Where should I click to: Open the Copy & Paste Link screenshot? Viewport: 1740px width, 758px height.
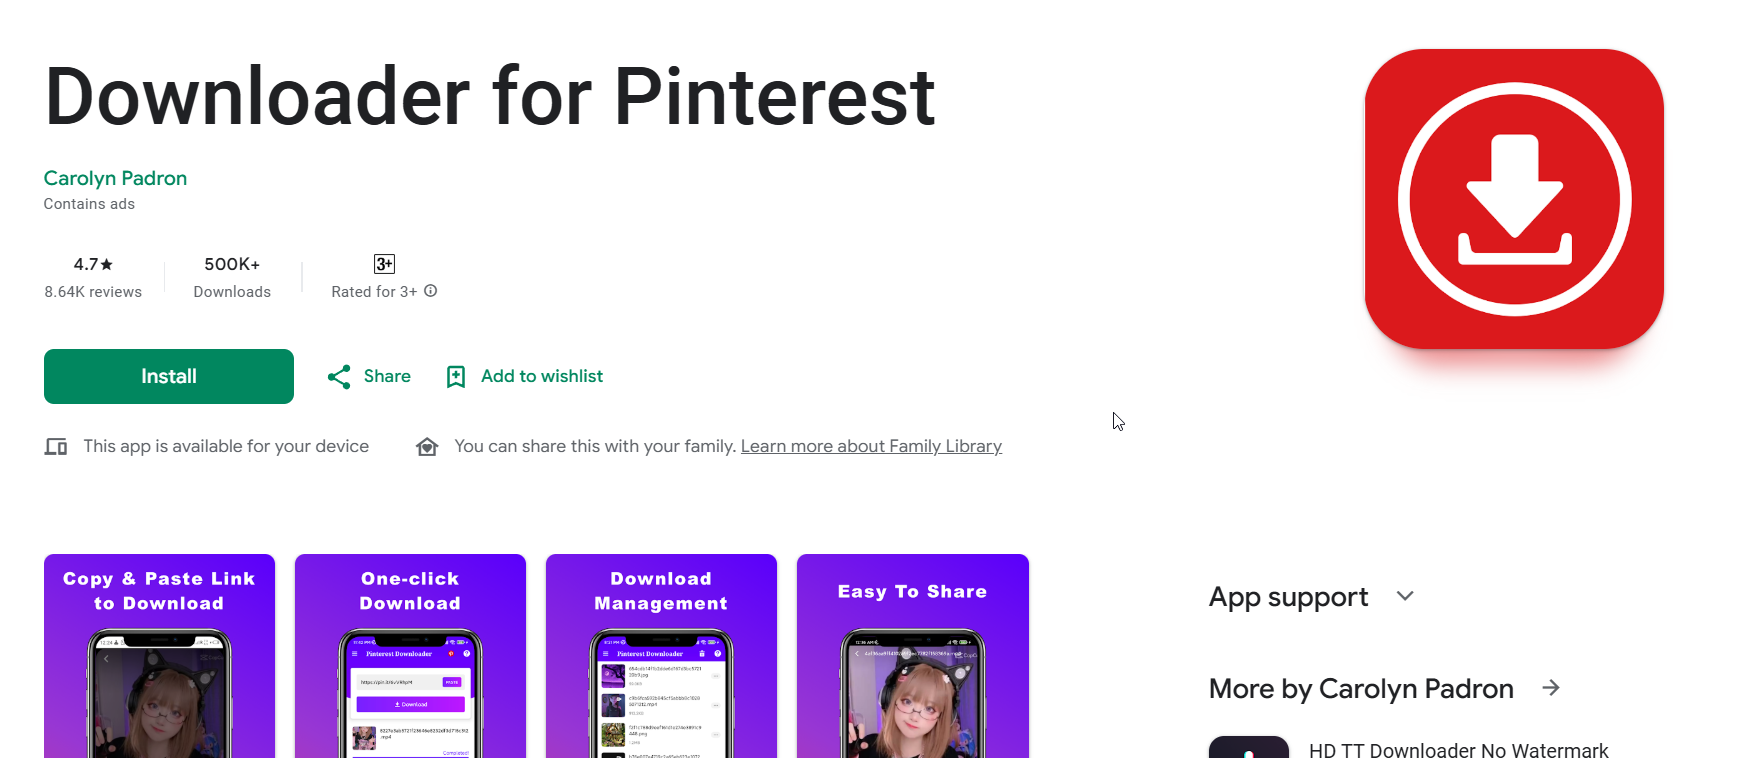pos(159,655)
